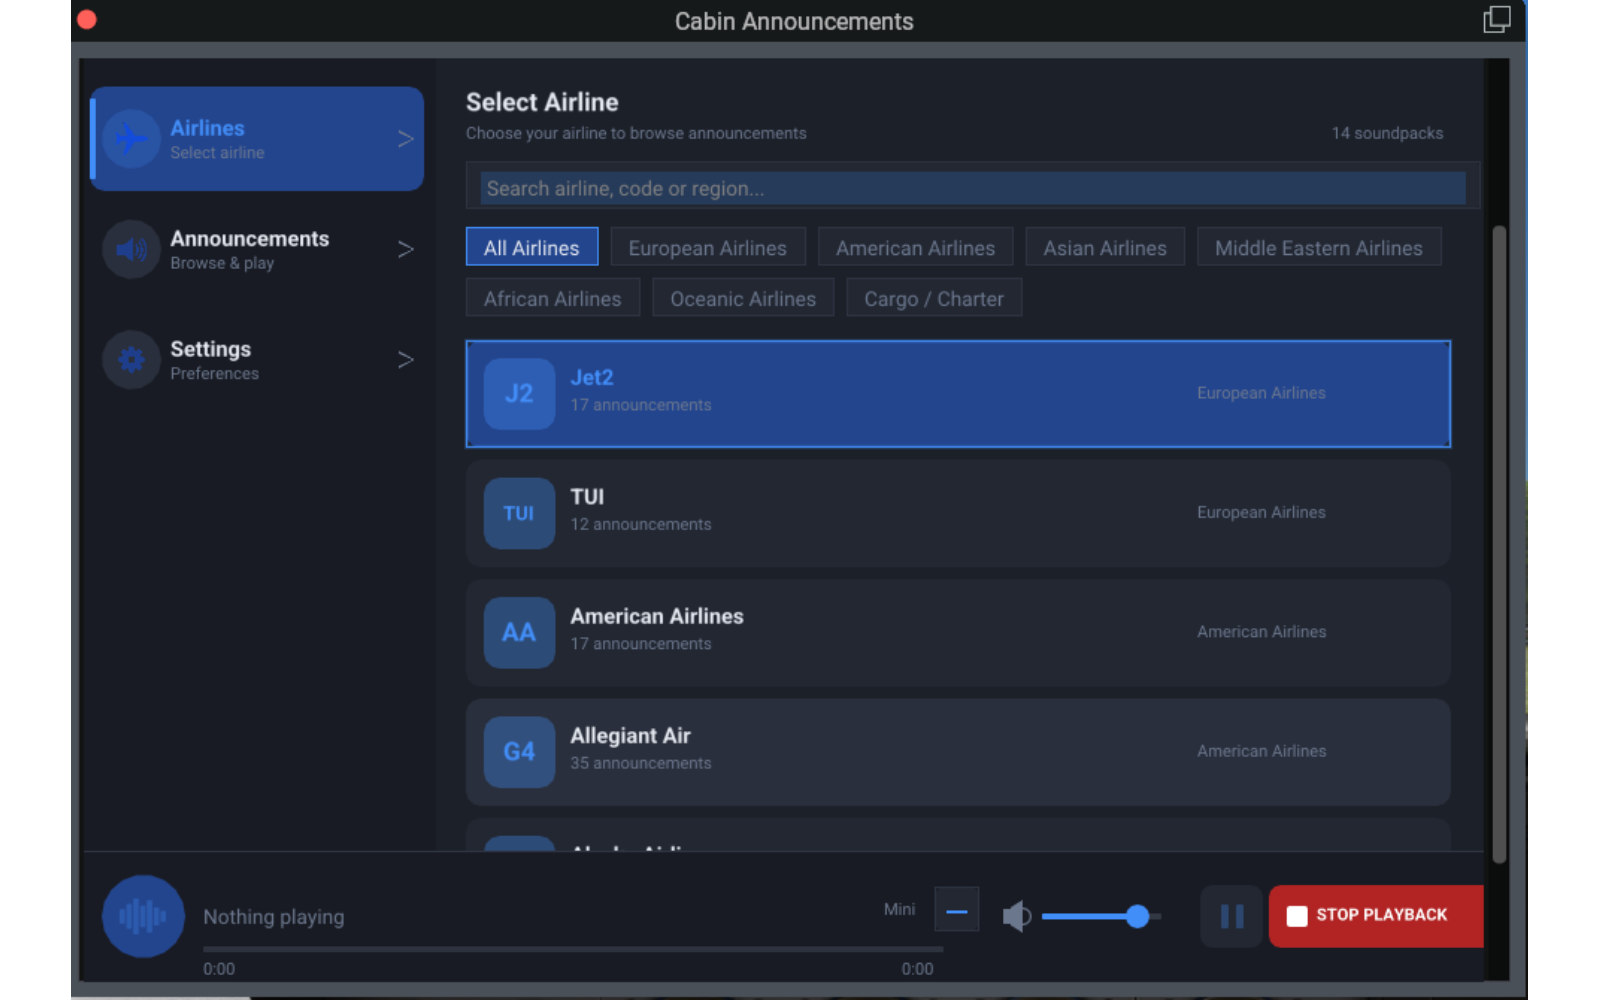The image size is (1600, 1000).
Task: Switch to Mini player with the minus button
Action: click(957, 910)
